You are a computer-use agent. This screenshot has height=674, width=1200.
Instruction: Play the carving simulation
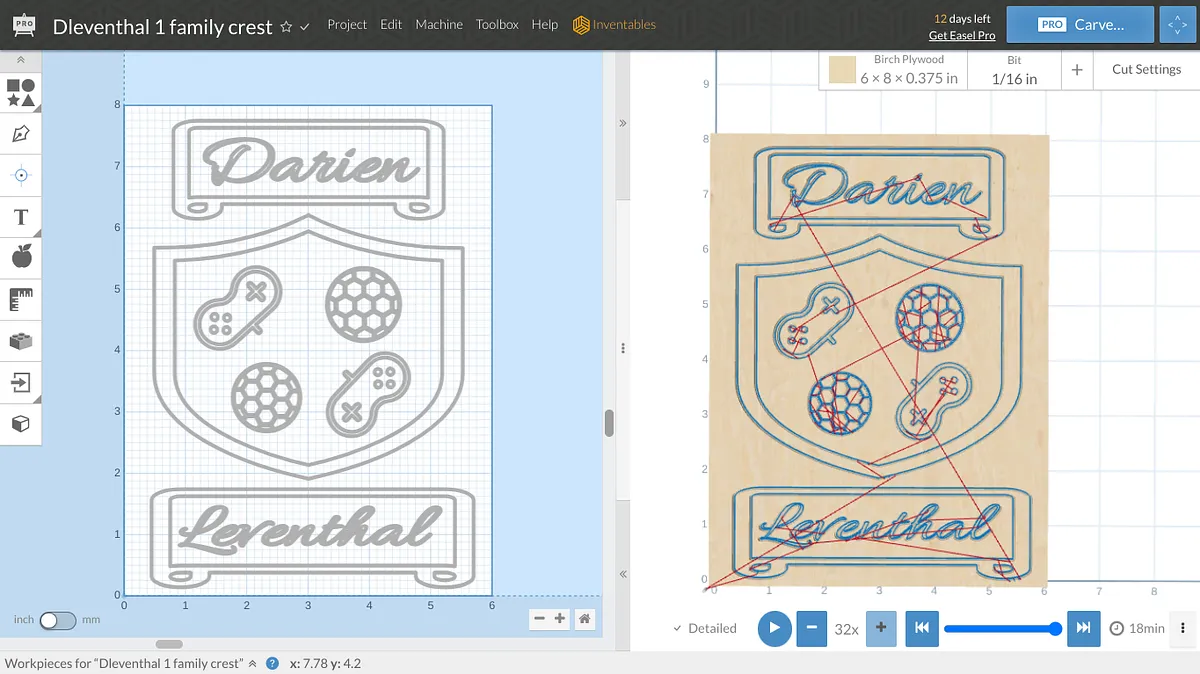774,628
